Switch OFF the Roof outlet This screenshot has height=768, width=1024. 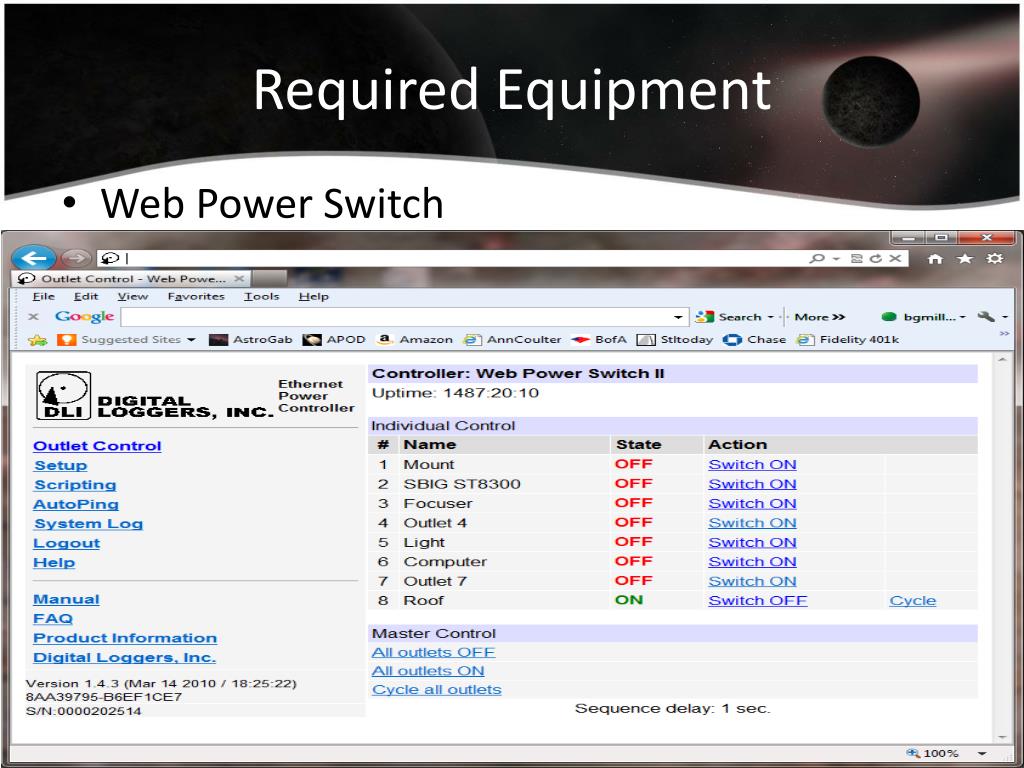tap(758, 600)
